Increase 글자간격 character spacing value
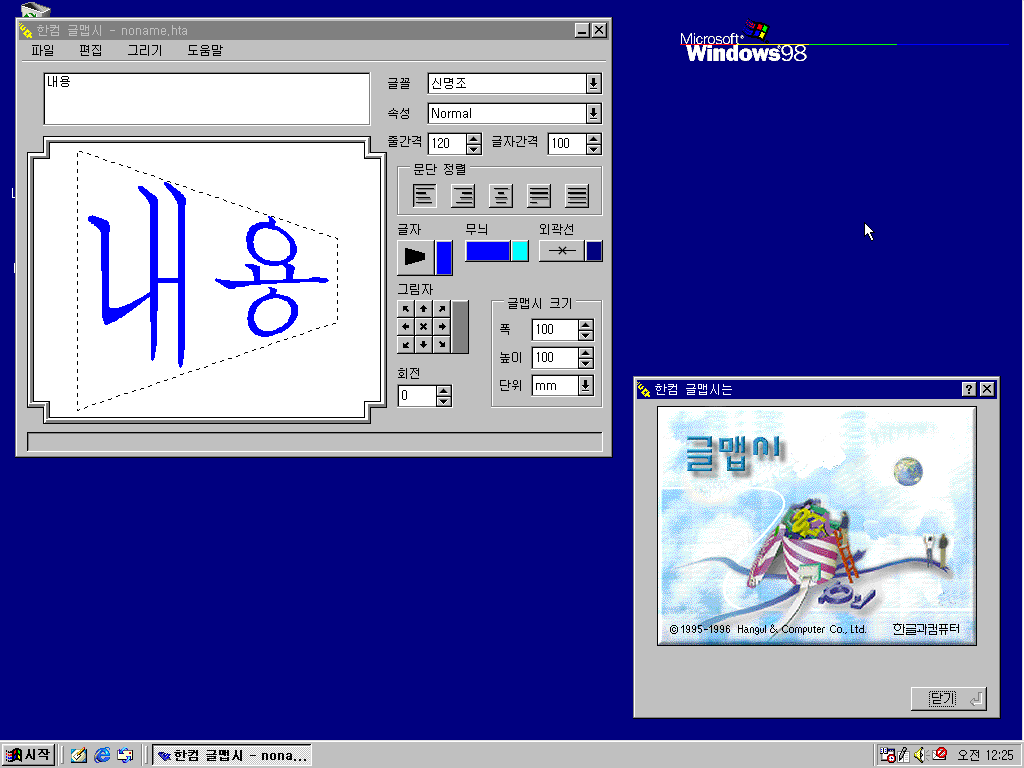The image size is (1024, 768). [594, 138]
